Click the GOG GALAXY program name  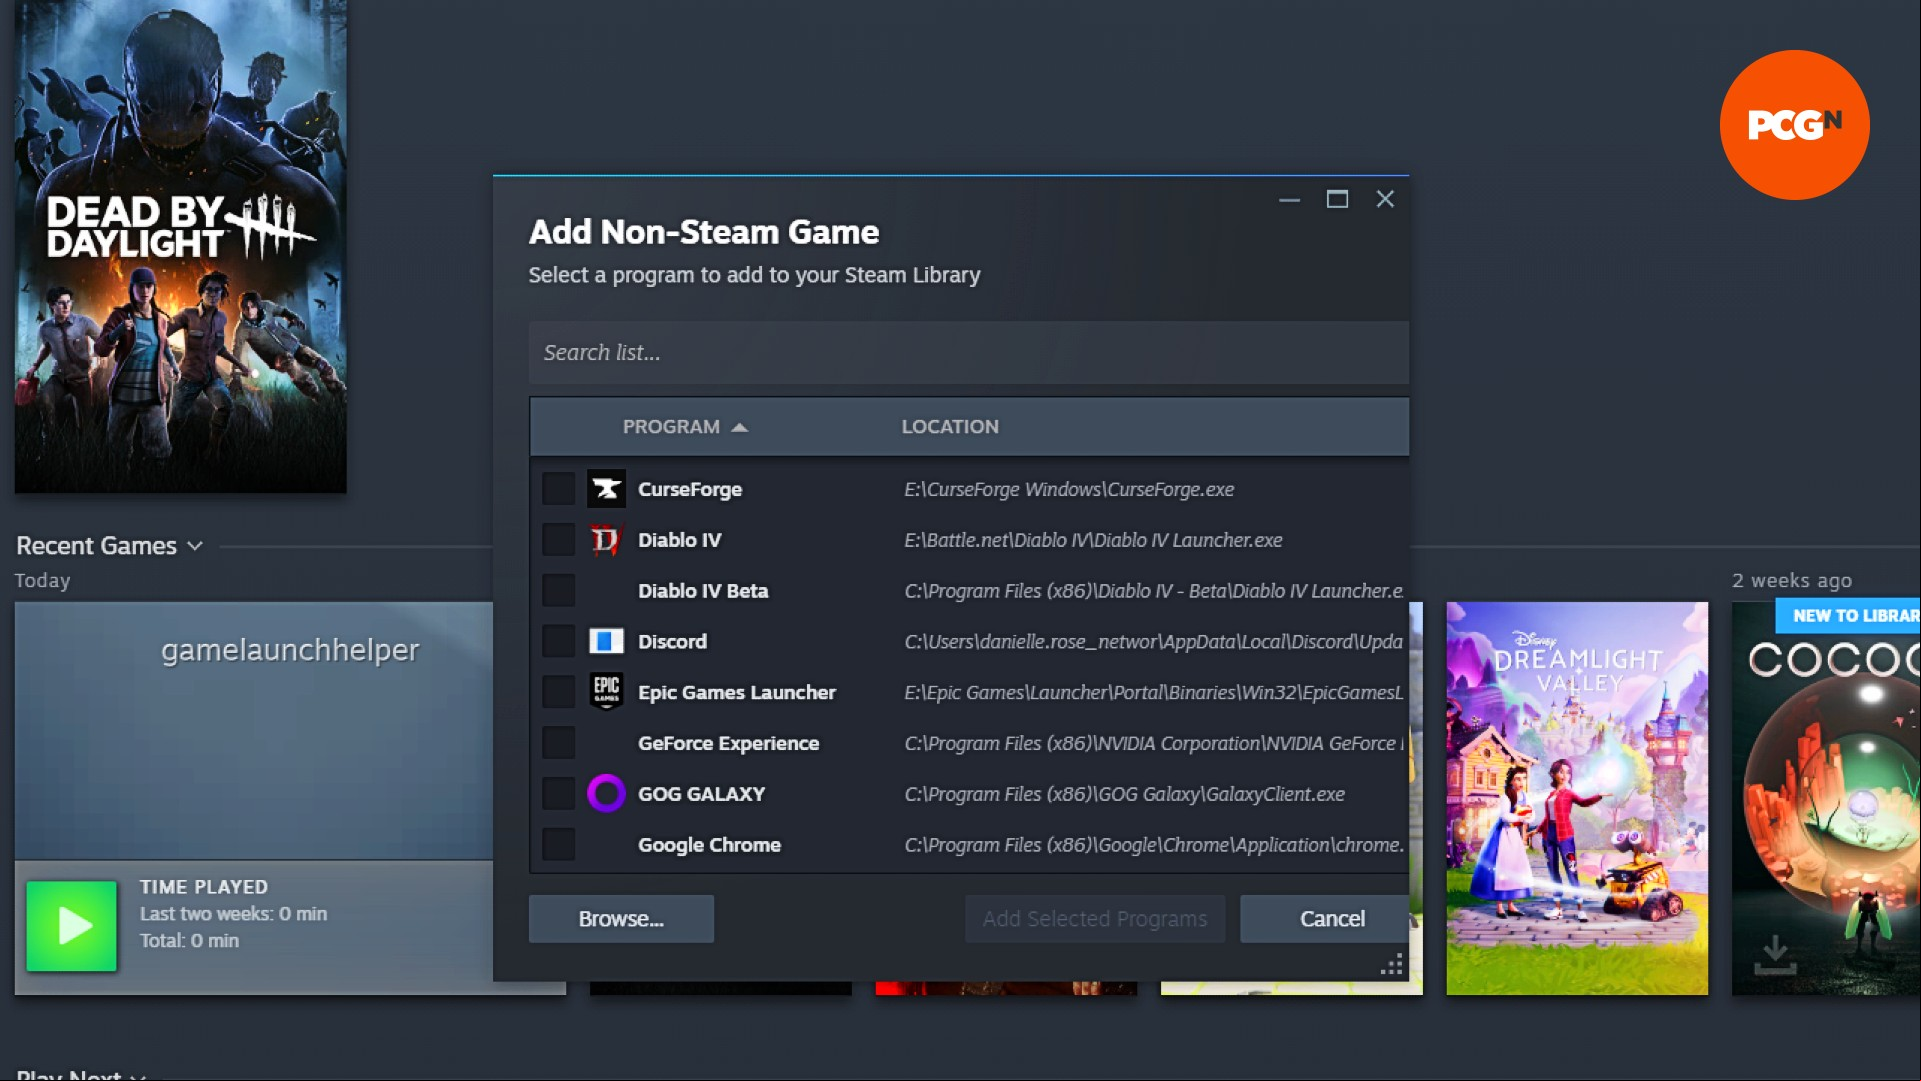[x=702, y=794]
